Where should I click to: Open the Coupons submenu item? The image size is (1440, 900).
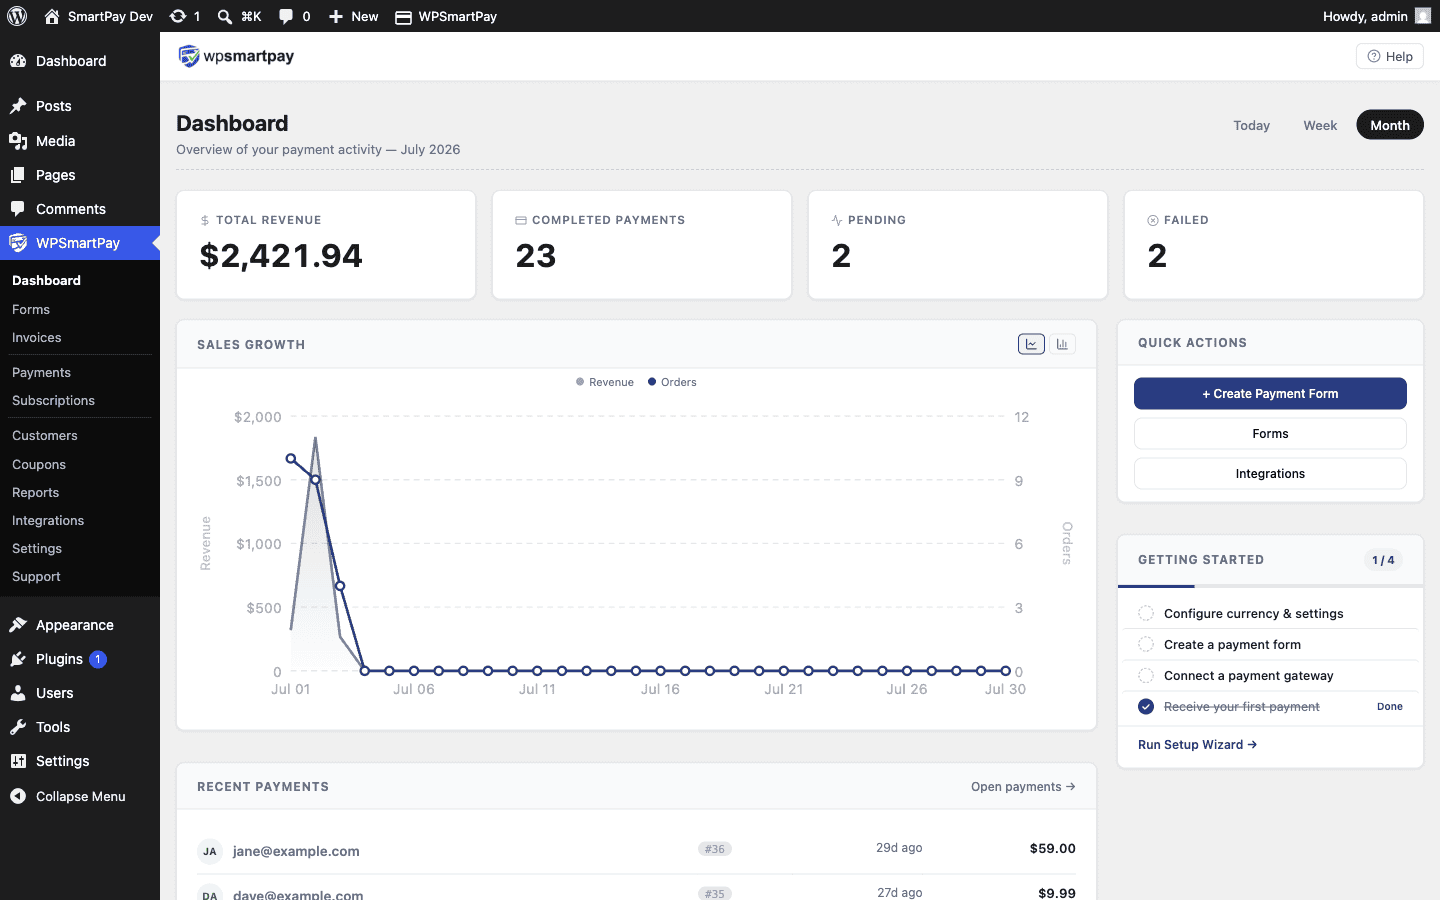pos(39,465)
